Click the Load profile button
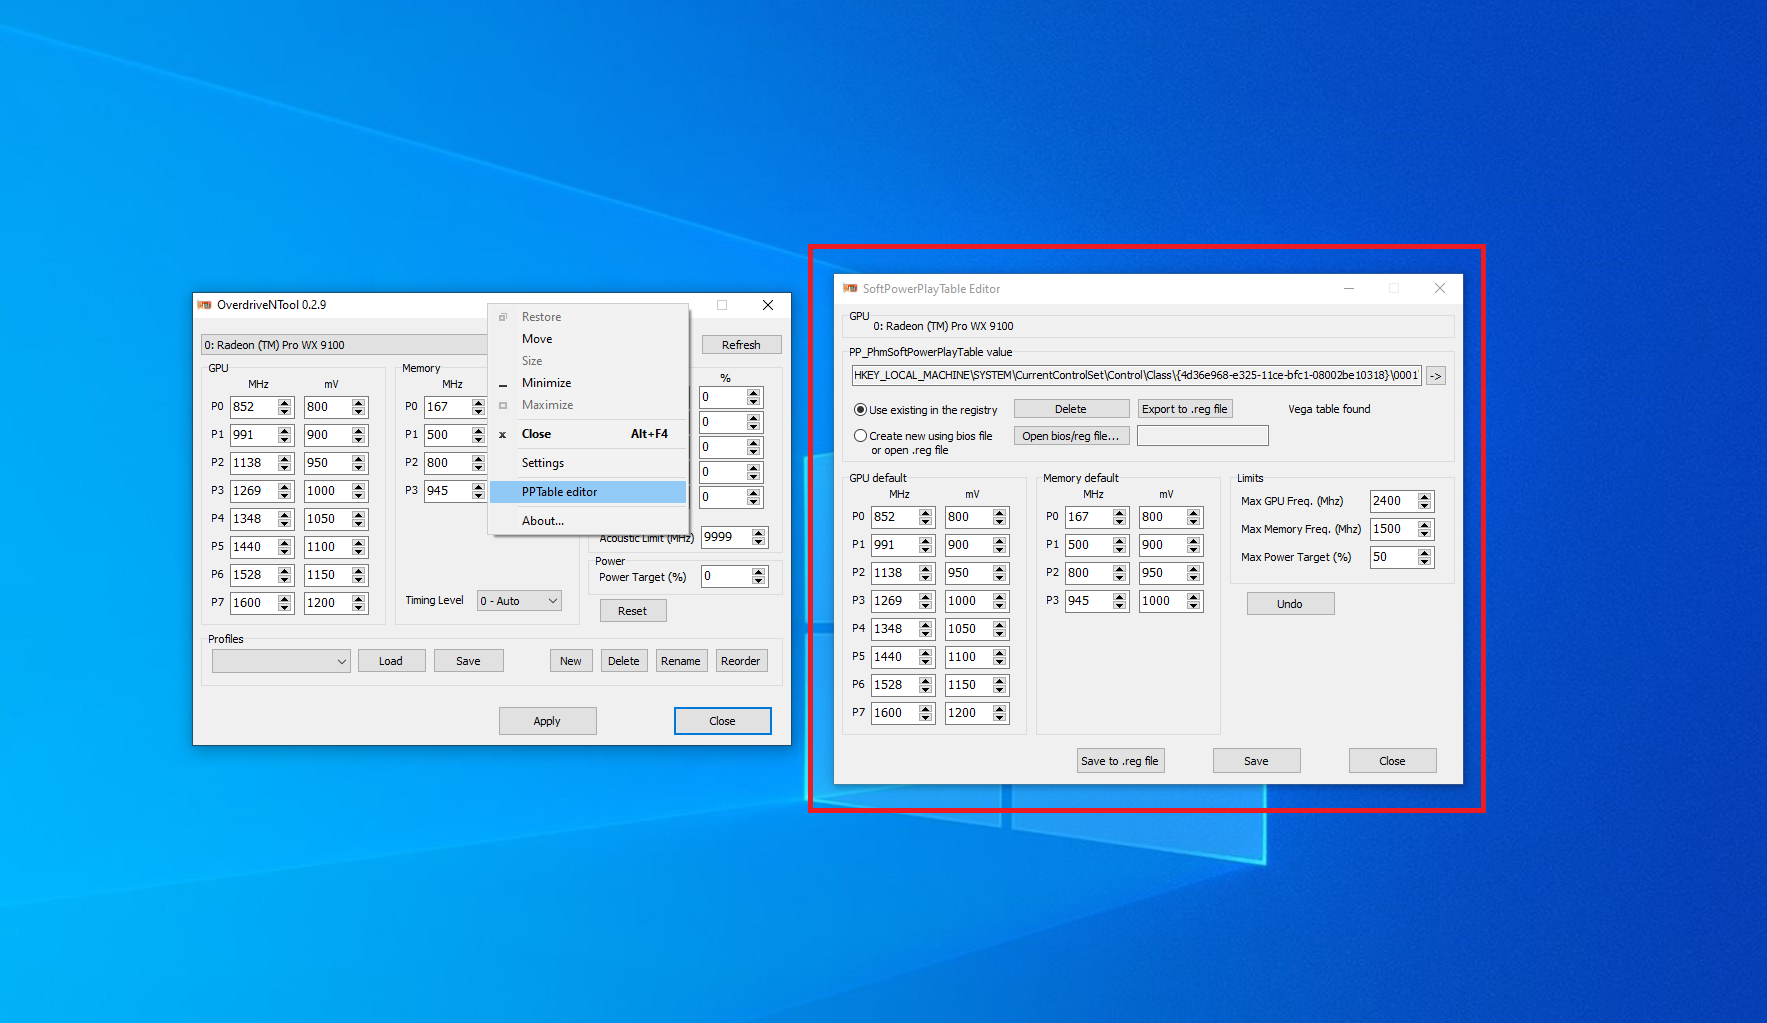Screen dimensions: 1767x1023 pos(391,661)
